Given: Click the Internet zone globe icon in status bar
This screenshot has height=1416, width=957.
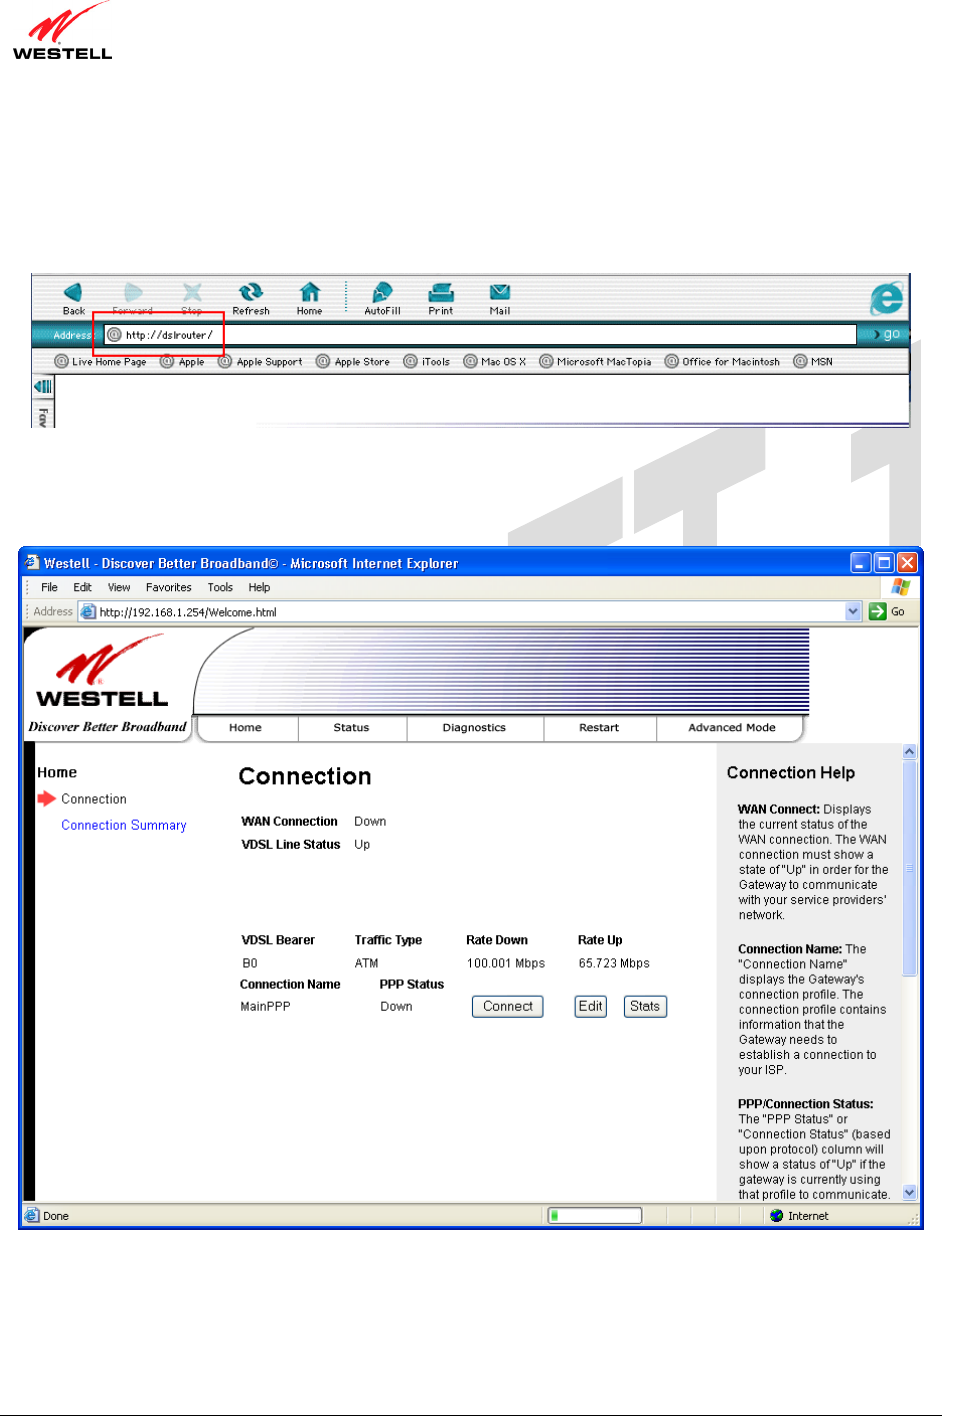Looking at the screenshot, I should click(x=777, y=1216).
